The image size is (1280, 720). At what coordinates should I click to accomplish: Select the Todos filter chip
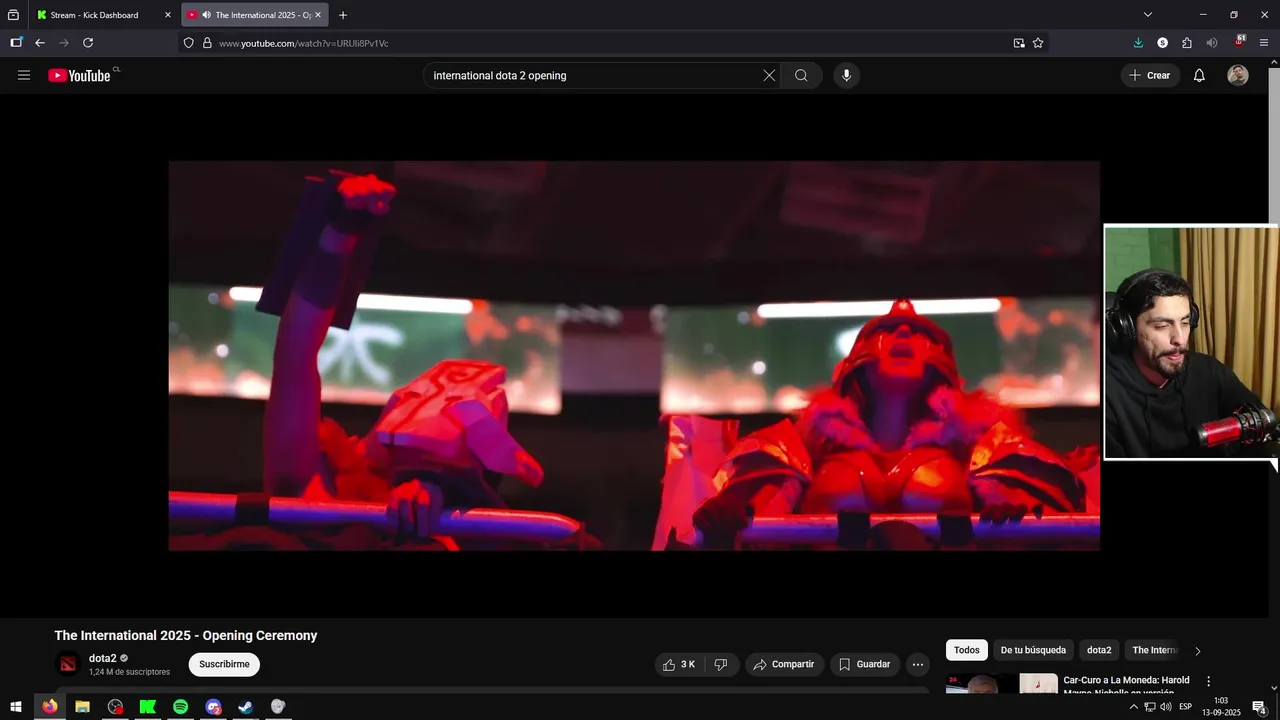(x=967, y=650)
